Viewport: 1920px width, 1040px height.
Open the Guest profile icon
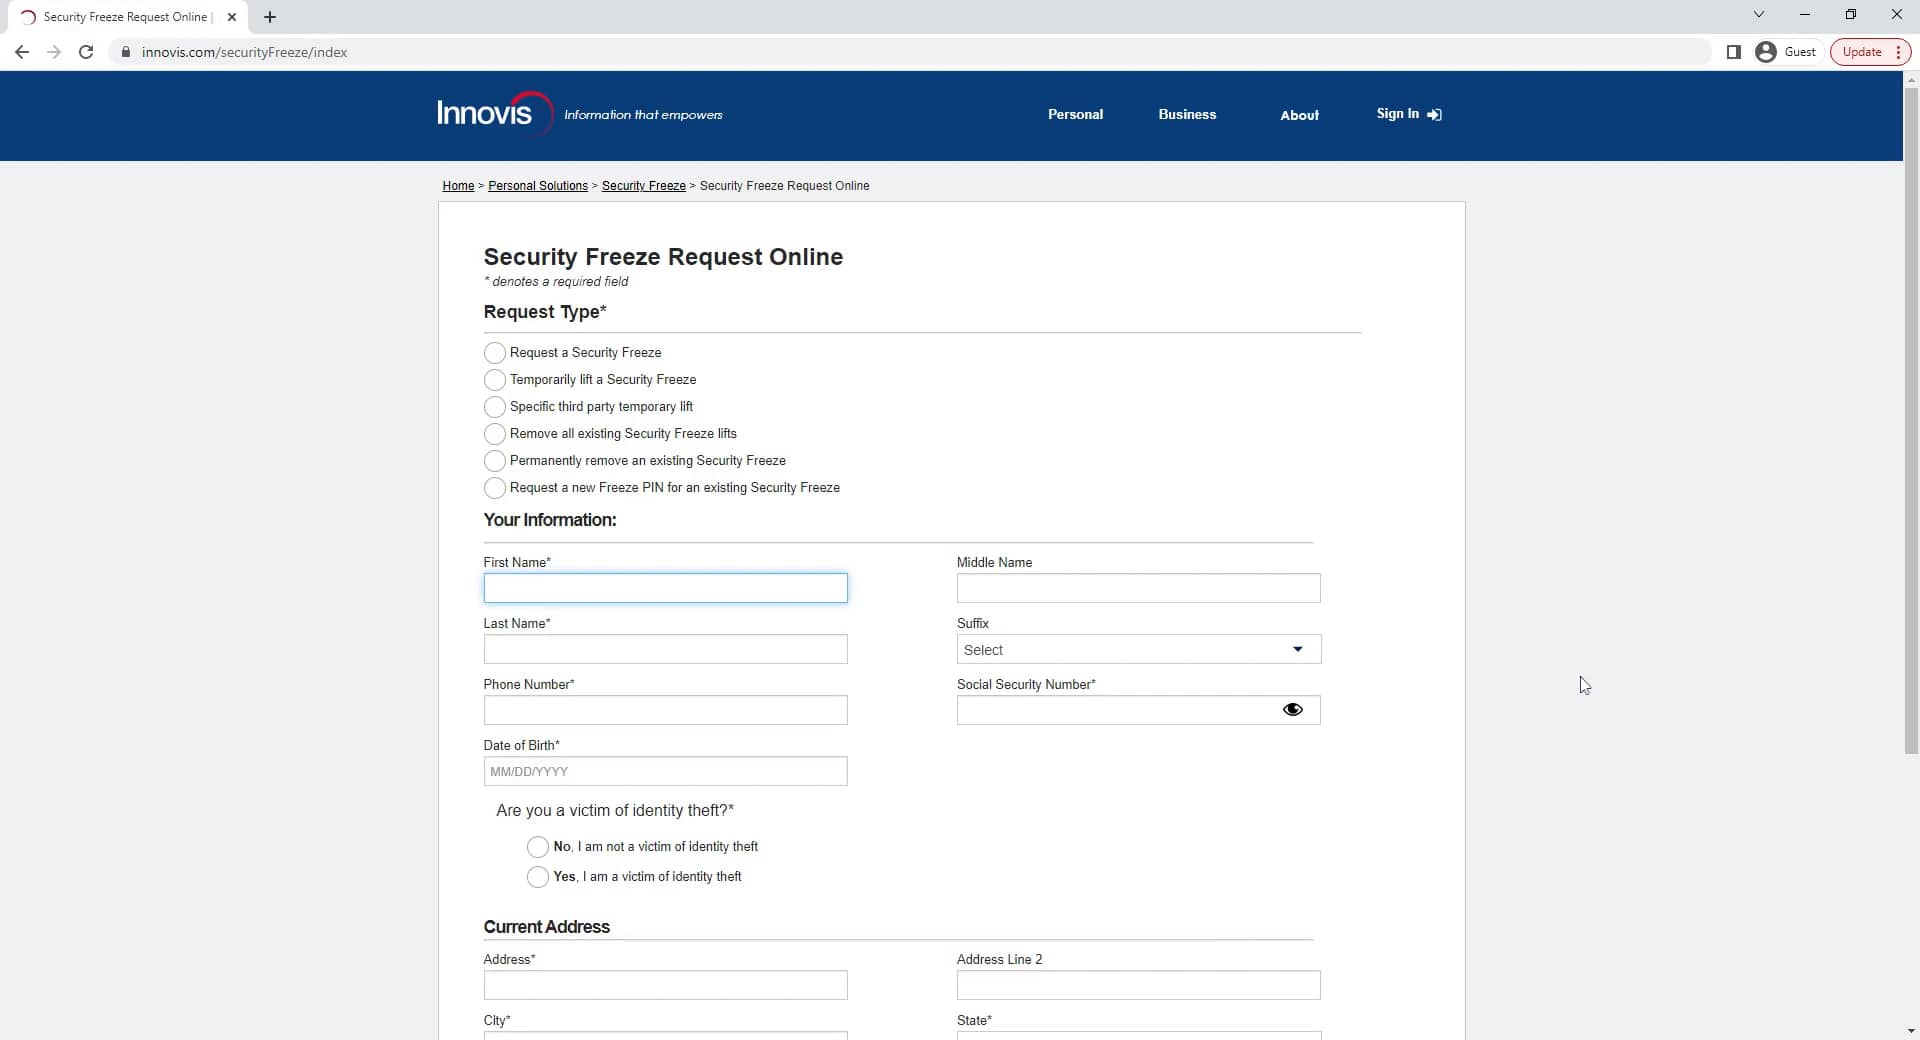[x=1766, y=52]
